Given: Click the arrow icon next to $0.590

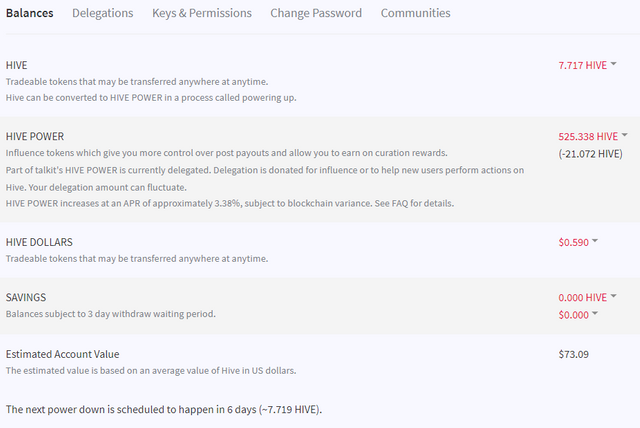Looking at the screenshot, I should click(x=595, y=241).
